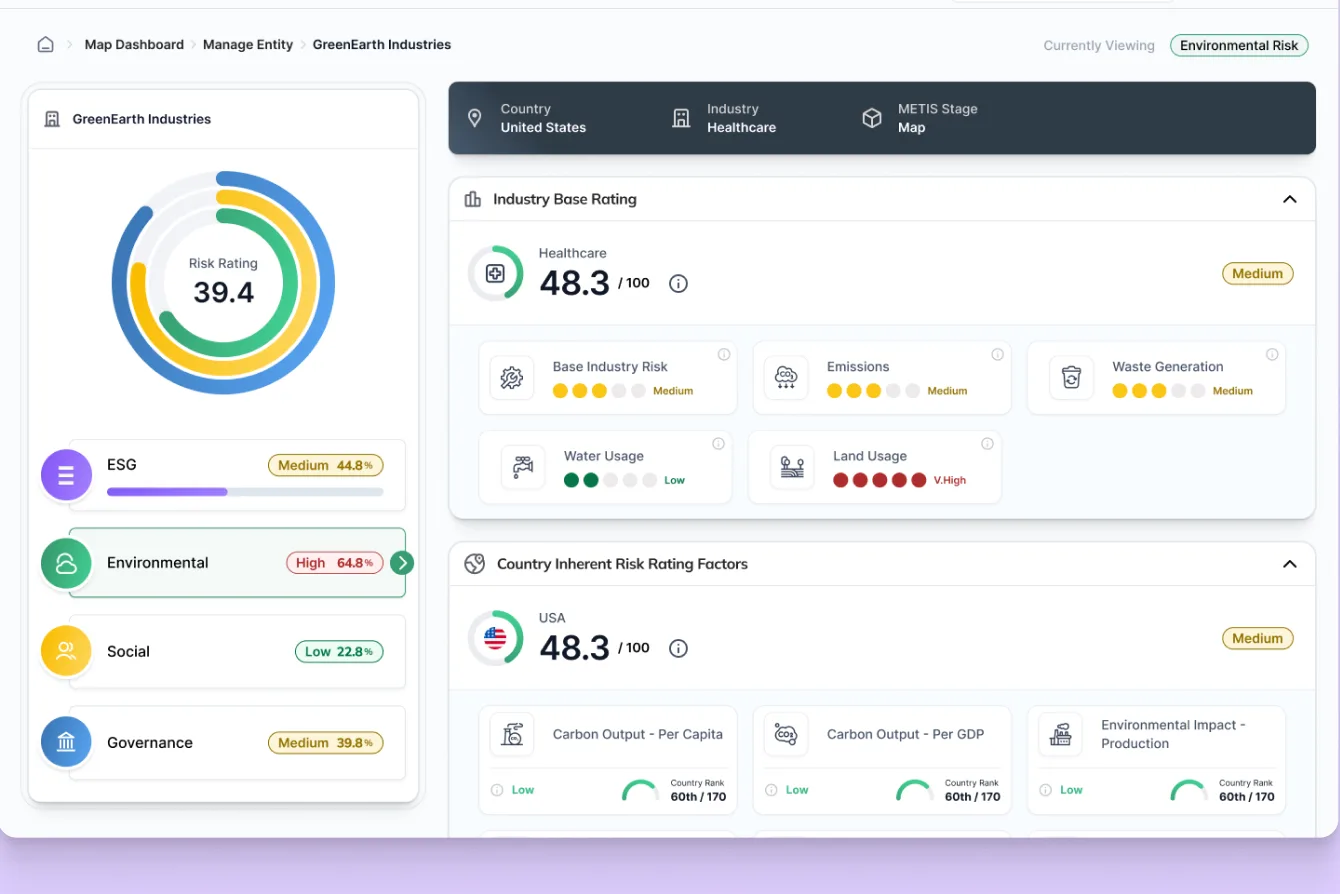Show info for Base Industry Risk card

coord(724,354)
